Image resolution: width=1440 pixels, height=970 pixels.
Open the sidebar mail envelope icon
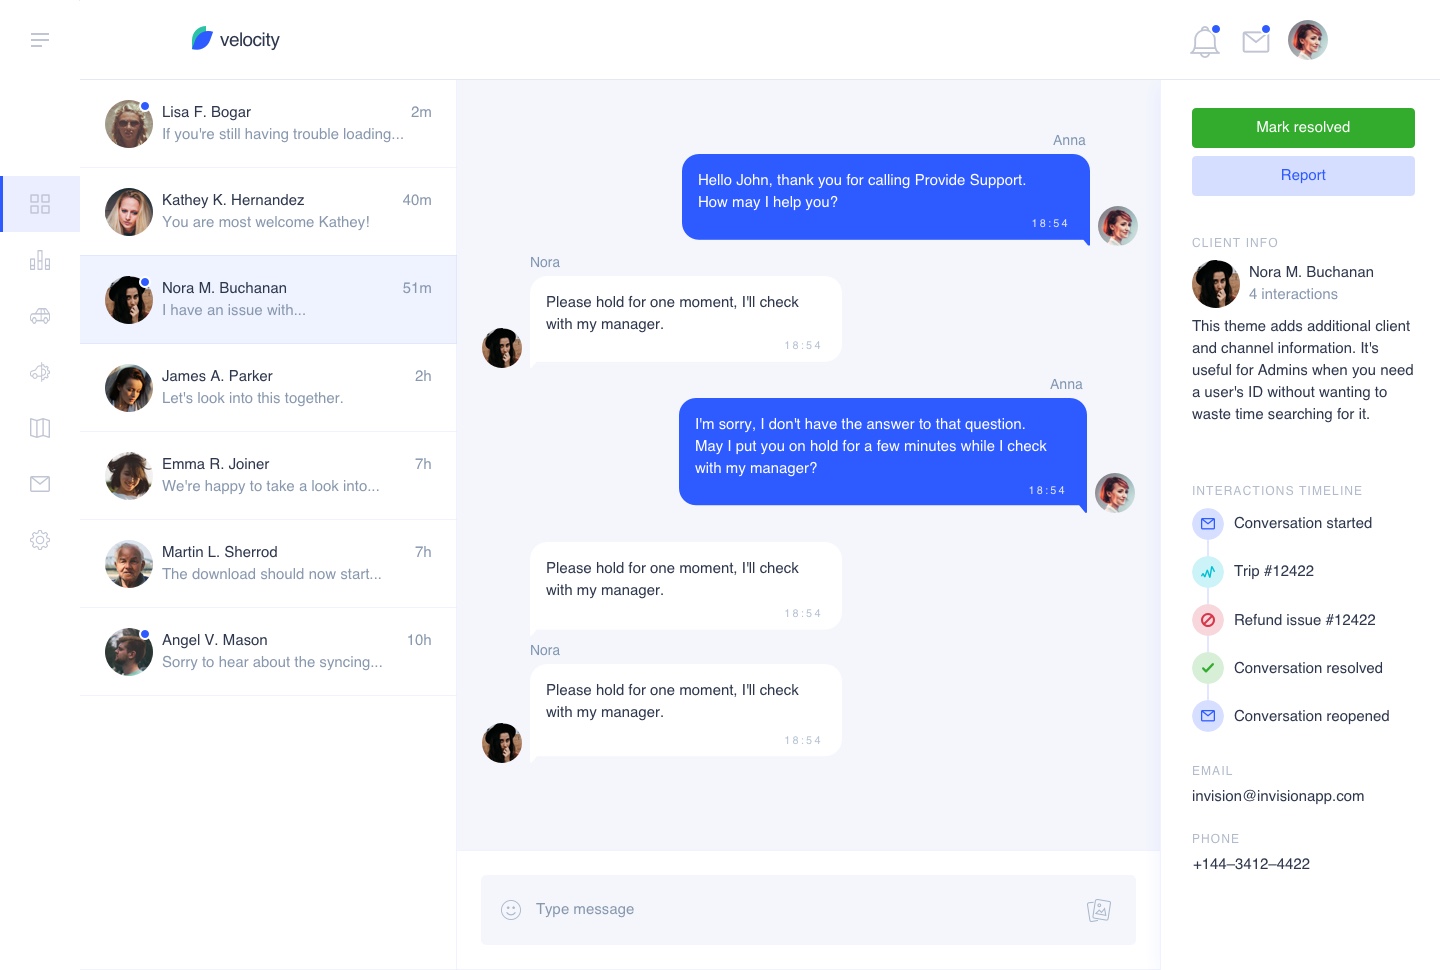pos(40,484)
